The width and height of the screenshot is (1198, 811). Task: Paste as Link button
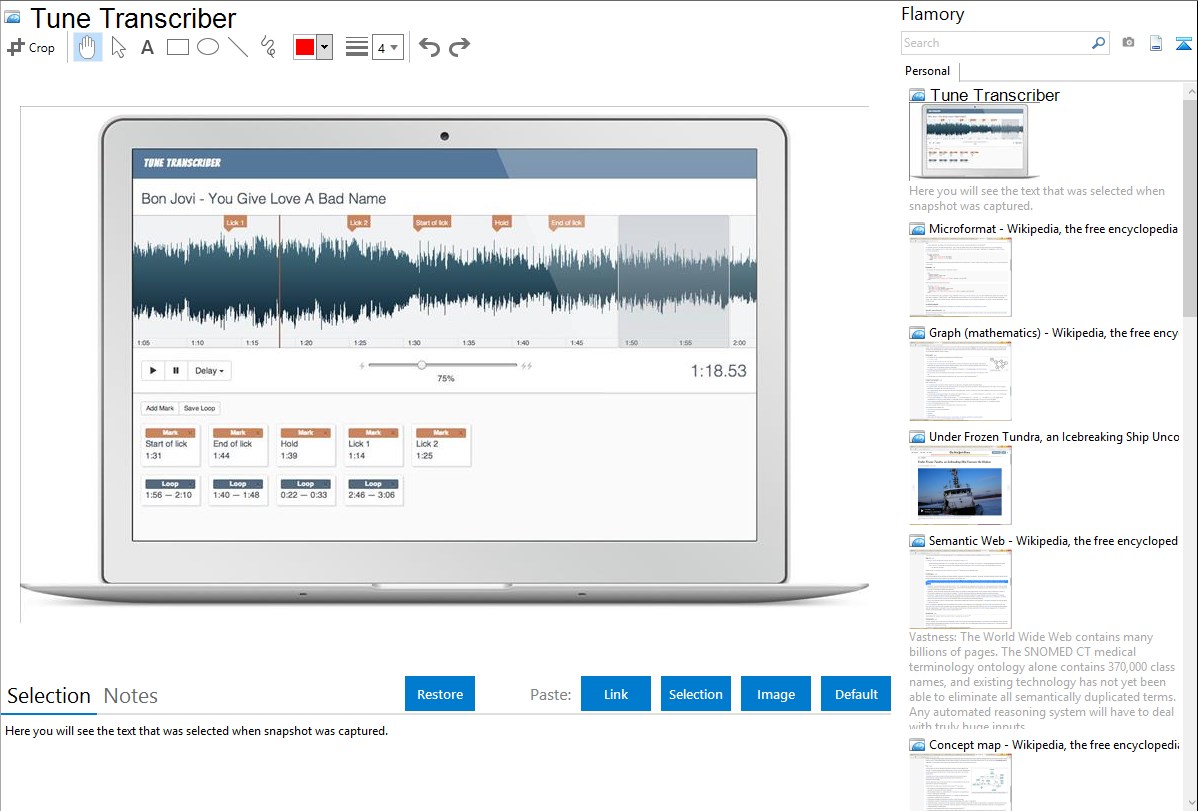tap(616, 694)
